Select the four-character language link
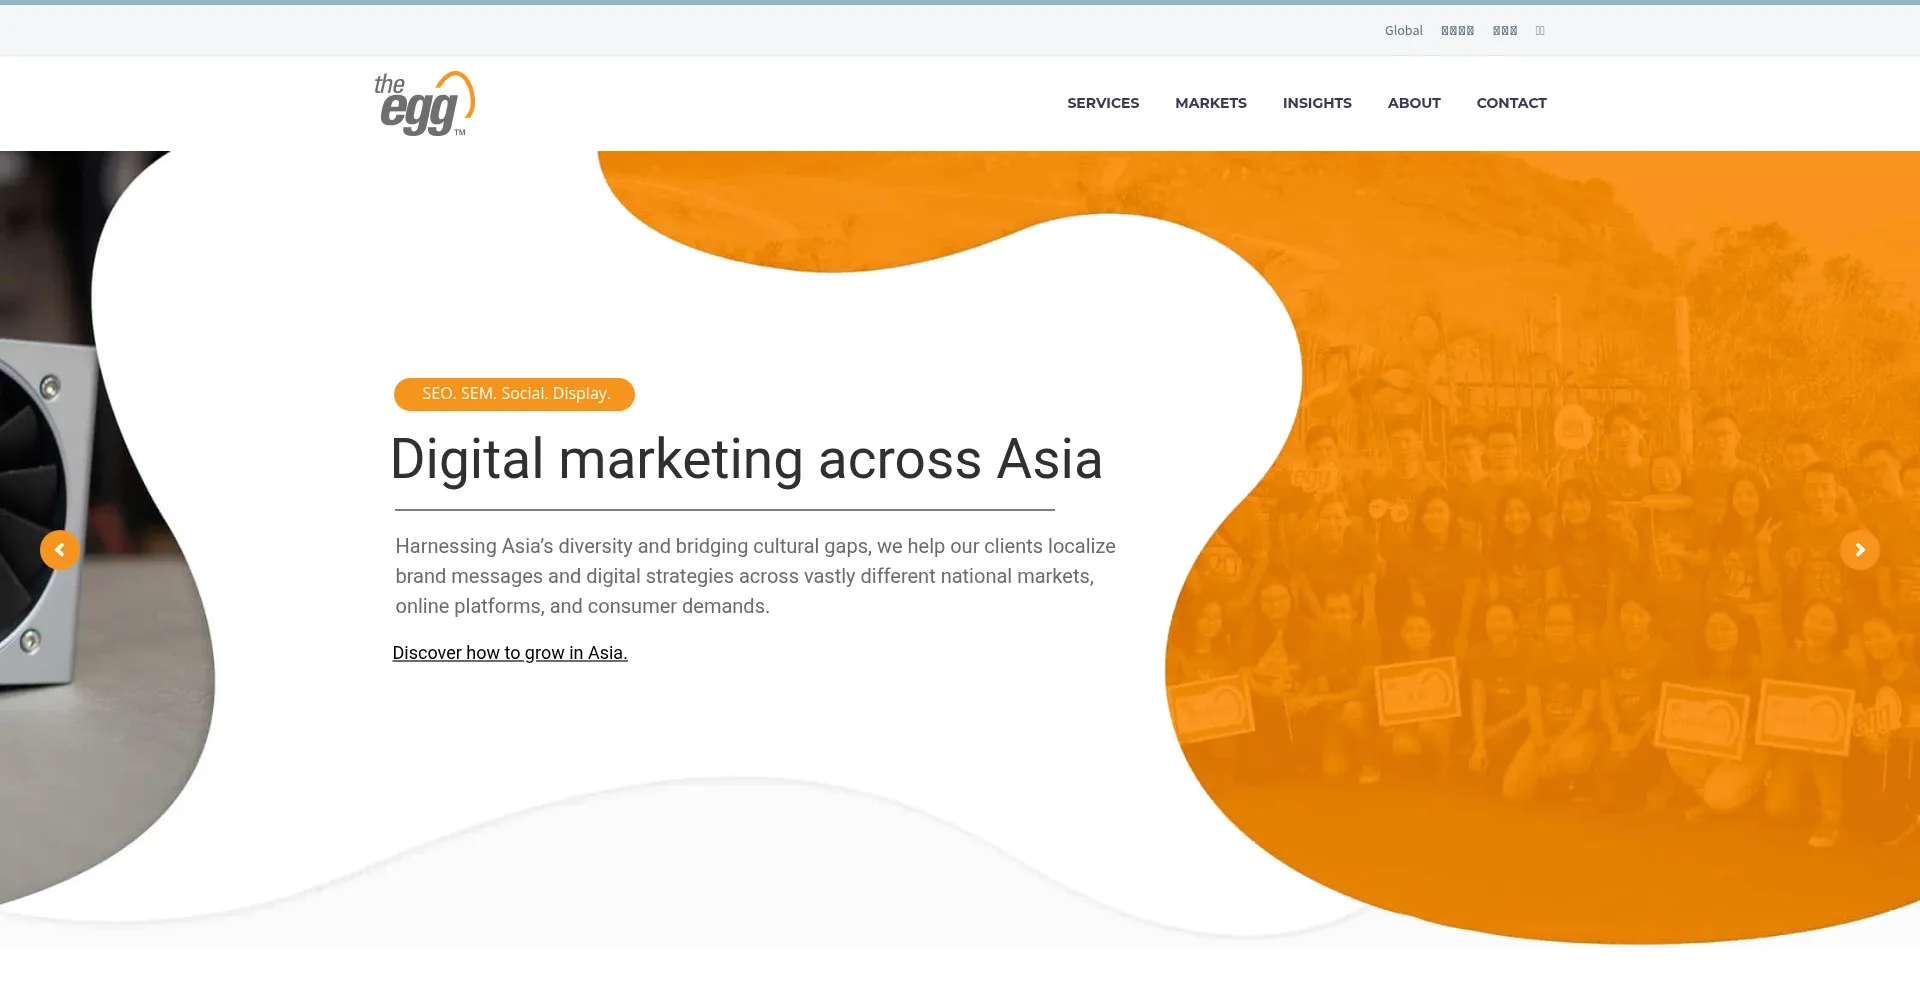 point(1458,31)
